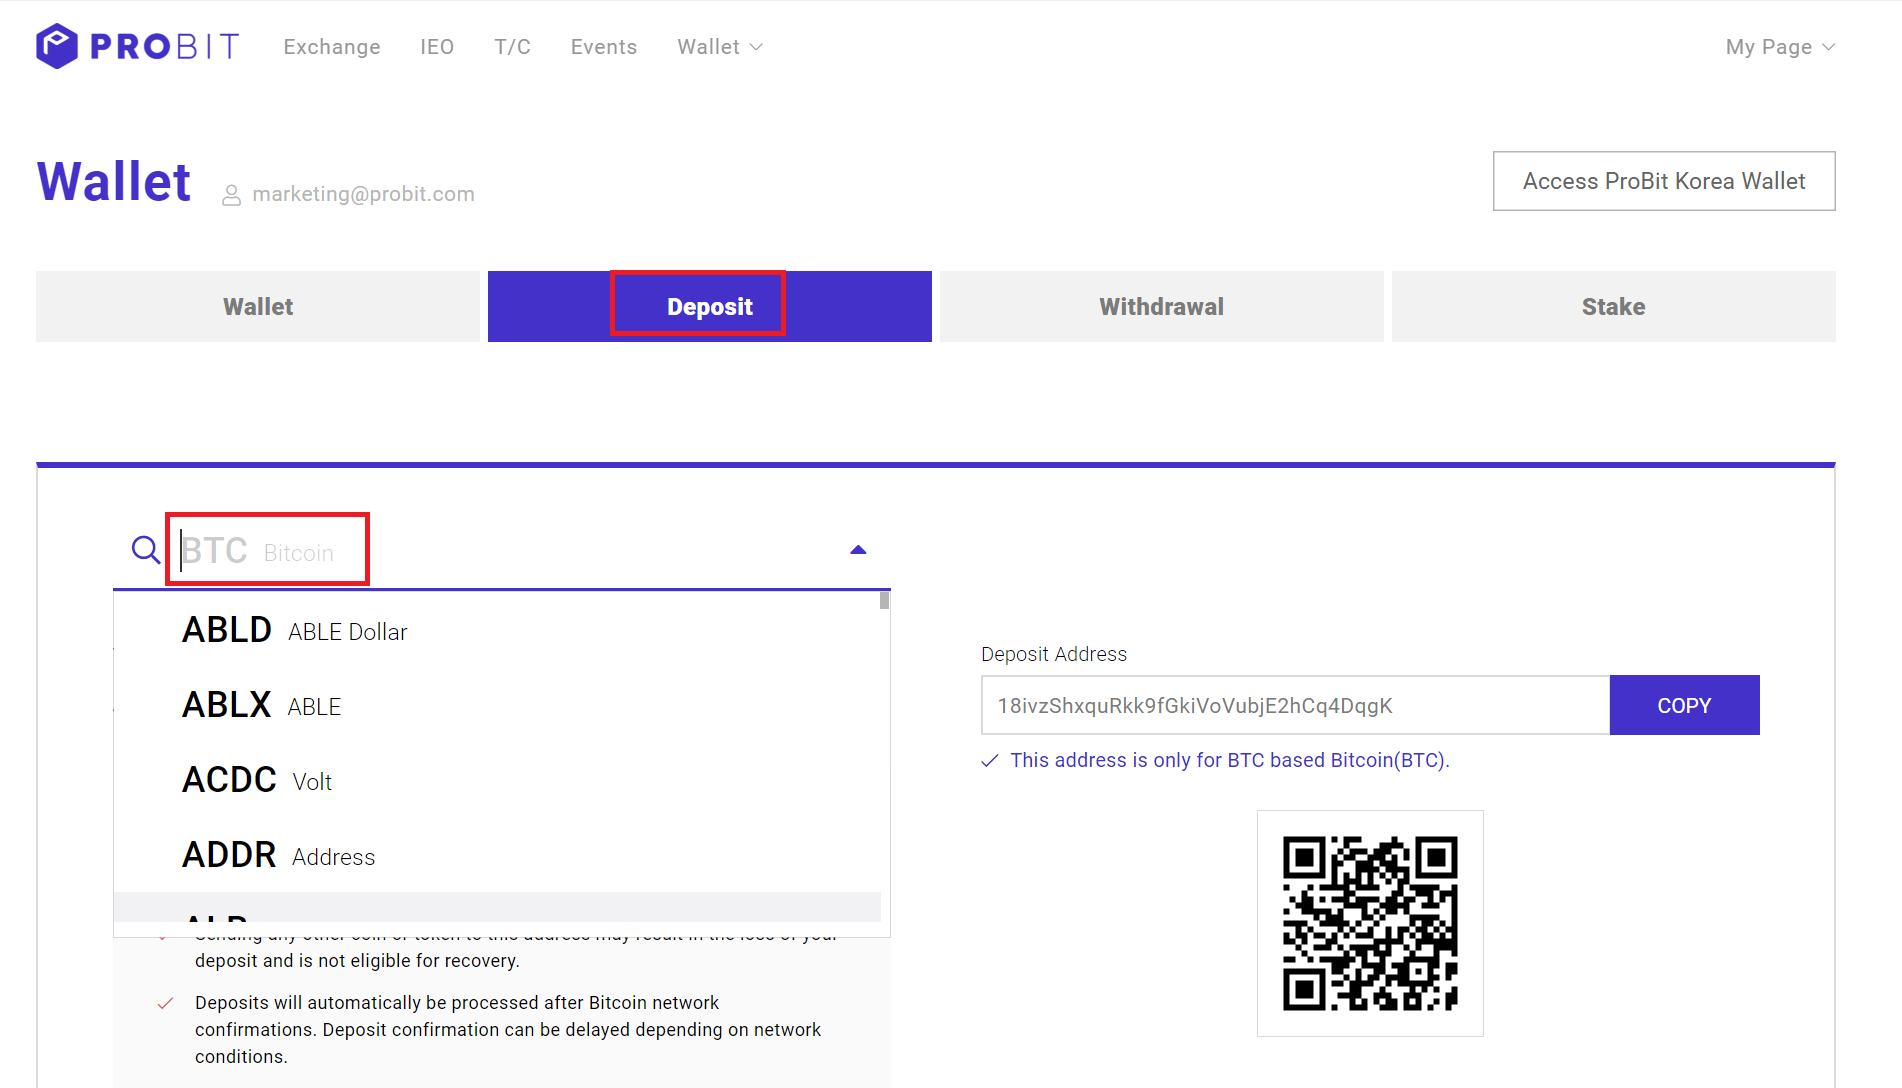Click the deposit address text field

(1295, 705)
